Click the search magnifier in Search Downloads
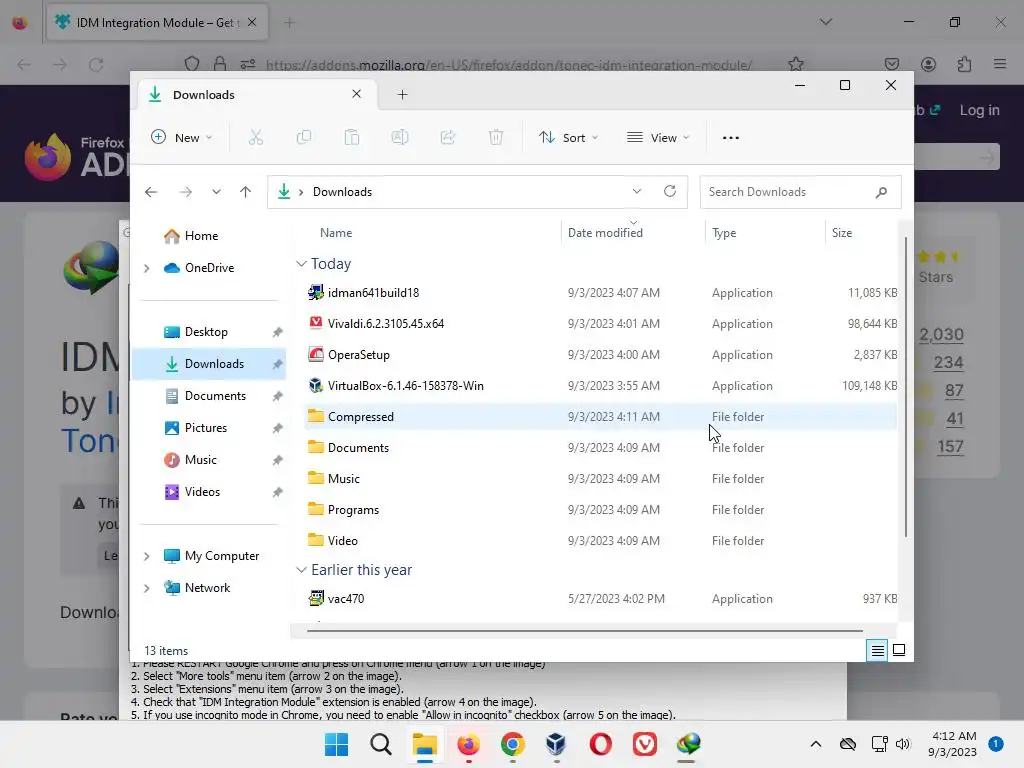This screenshot has width=1024, height=768. pyautogui.click(x=881, y=192)
